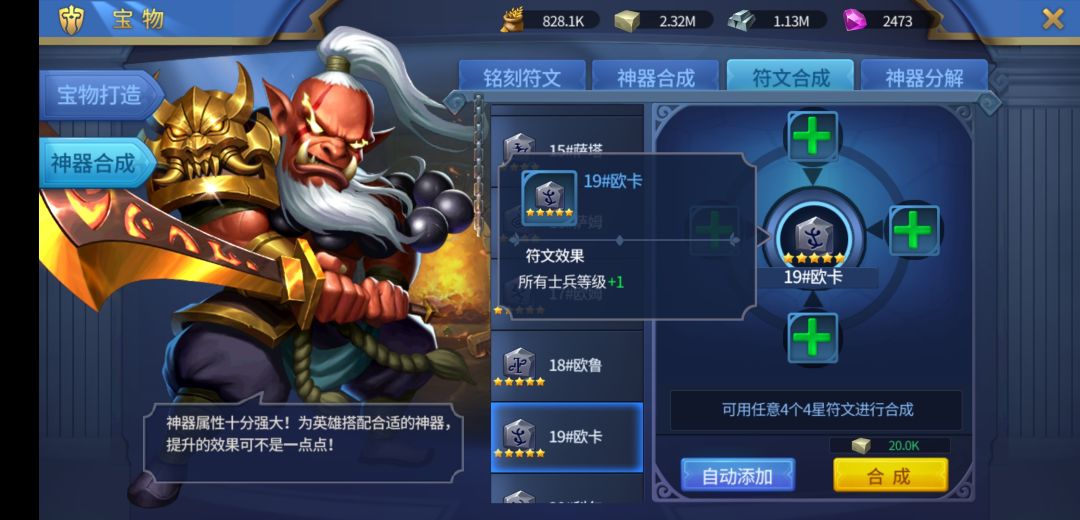Viewport: 1080px width, 520px height.
Task: Click the shield emblem beside 宝物 title
Action: click(x=71, y=20)
